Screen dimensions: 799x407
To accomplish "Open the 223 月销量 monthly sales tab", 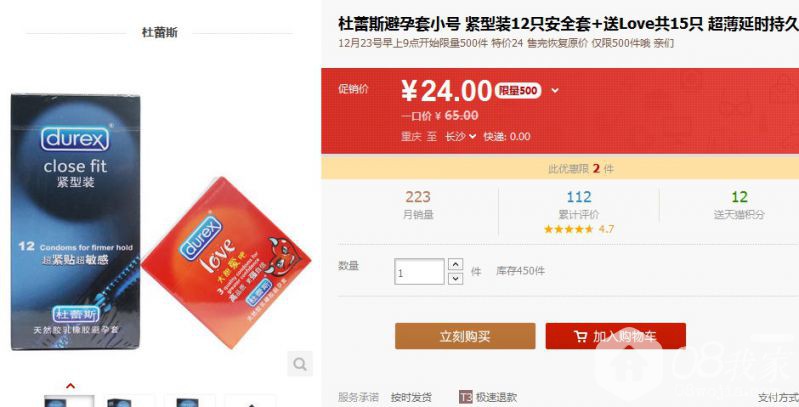I will coord(418,205).
